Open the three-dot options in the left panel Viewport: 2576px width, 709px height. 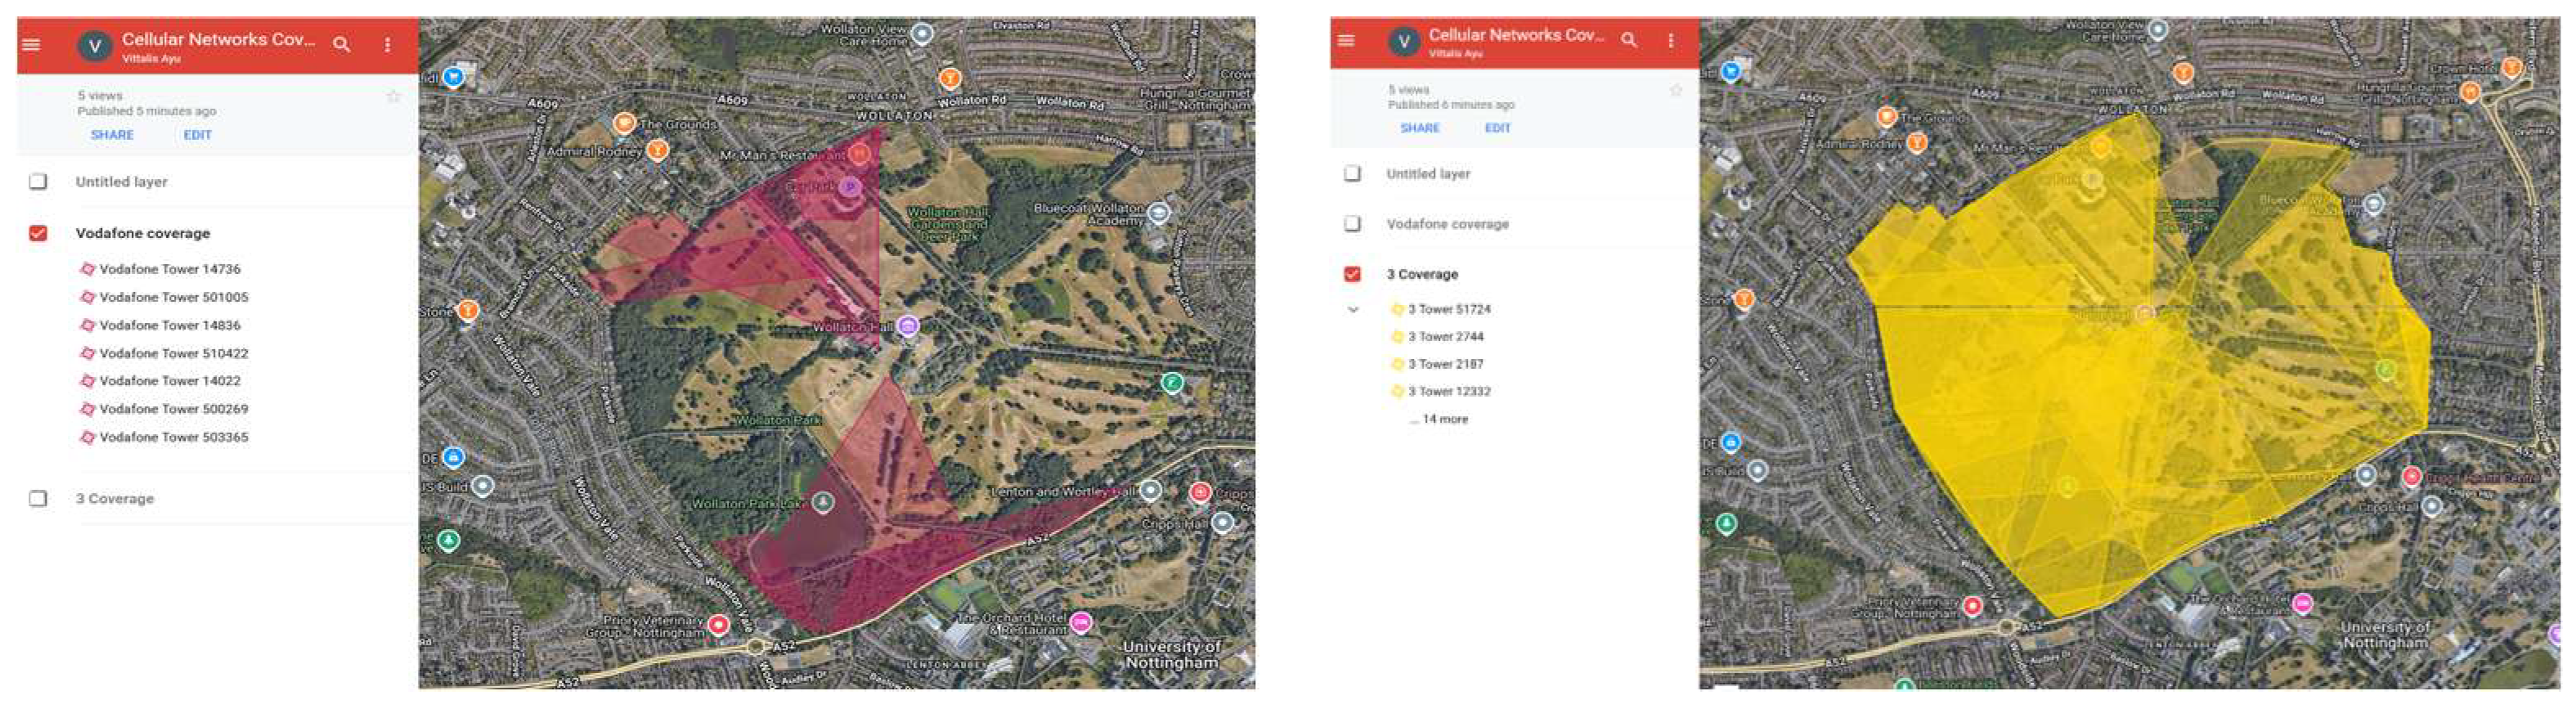[387, 45]
